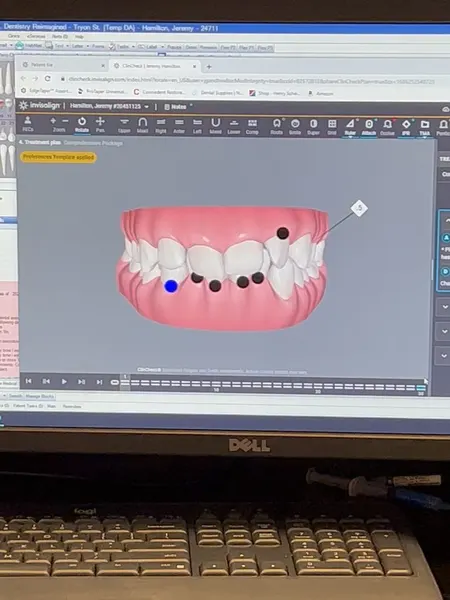Expand the first collapsed section in the right panel
Image resolution: width=450 pixels, height=600 pixels.
pos(445,307)
